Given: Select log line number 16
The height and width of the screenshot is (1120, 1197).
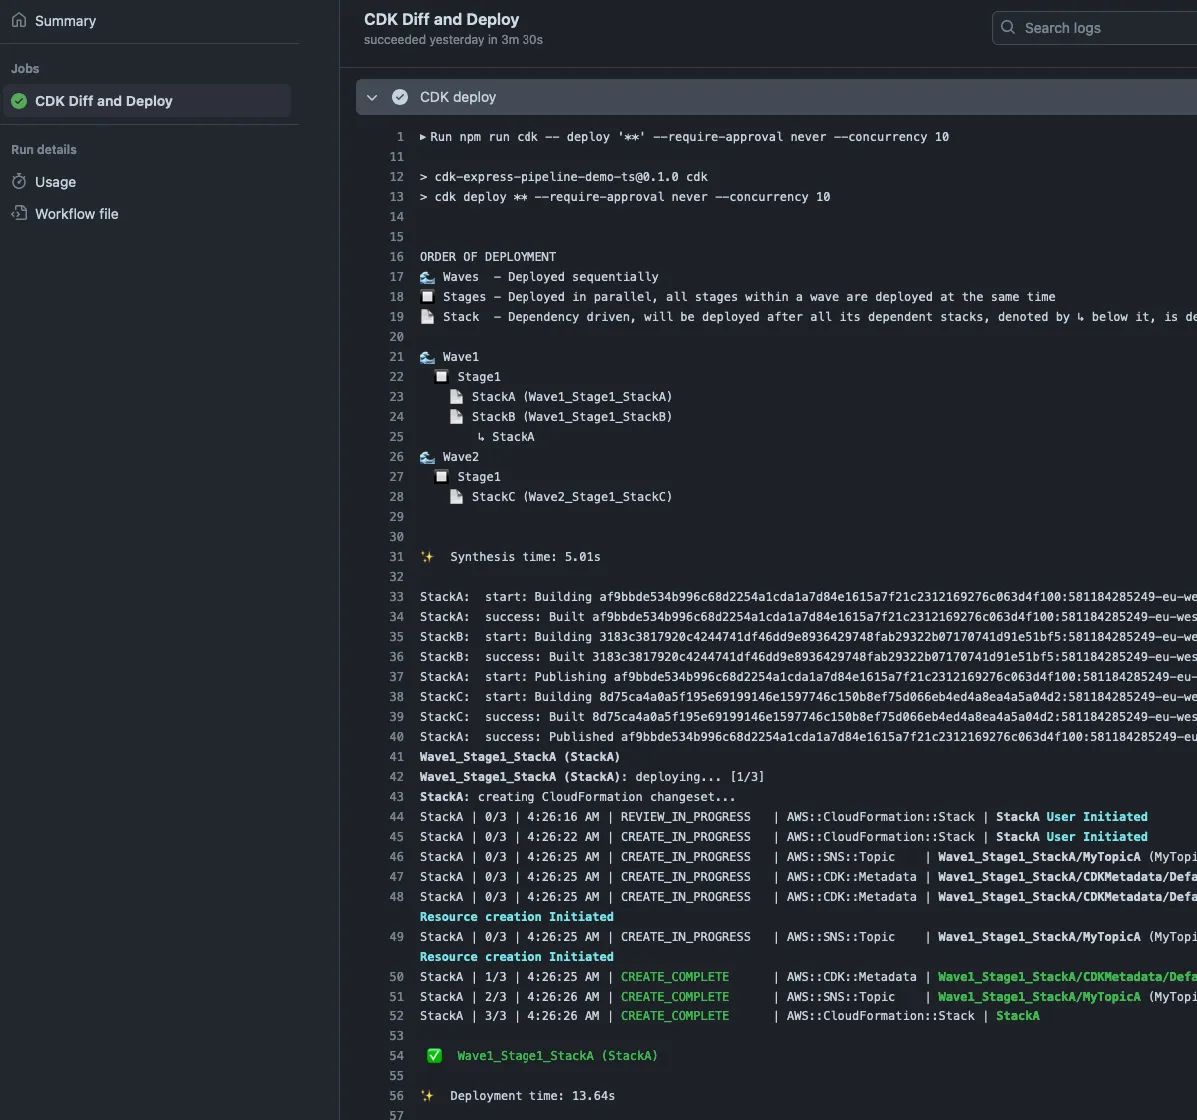Looking at the screenshot, I should pos(396,257).
